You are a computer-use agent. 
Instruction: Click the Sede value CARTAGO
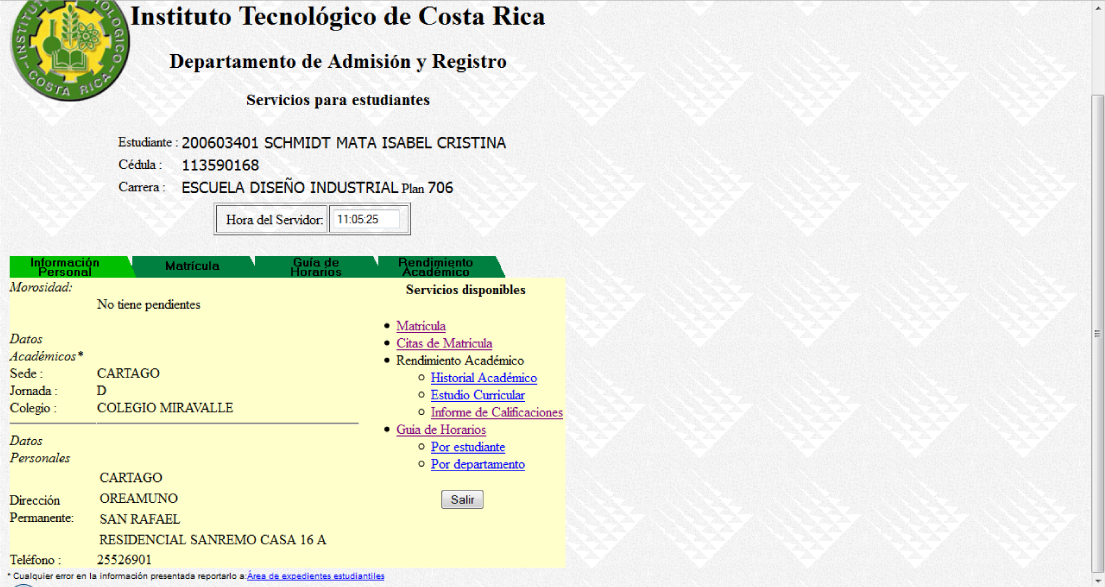pos(128,373)
